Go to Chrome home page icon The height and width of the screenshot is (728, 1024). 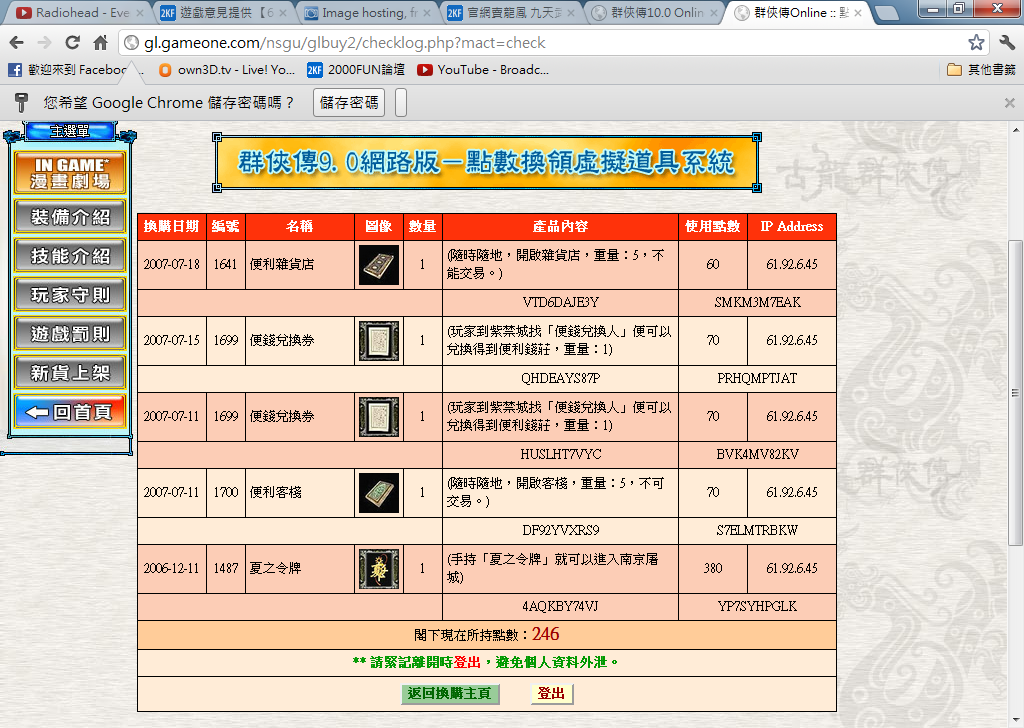click(100, 43)
